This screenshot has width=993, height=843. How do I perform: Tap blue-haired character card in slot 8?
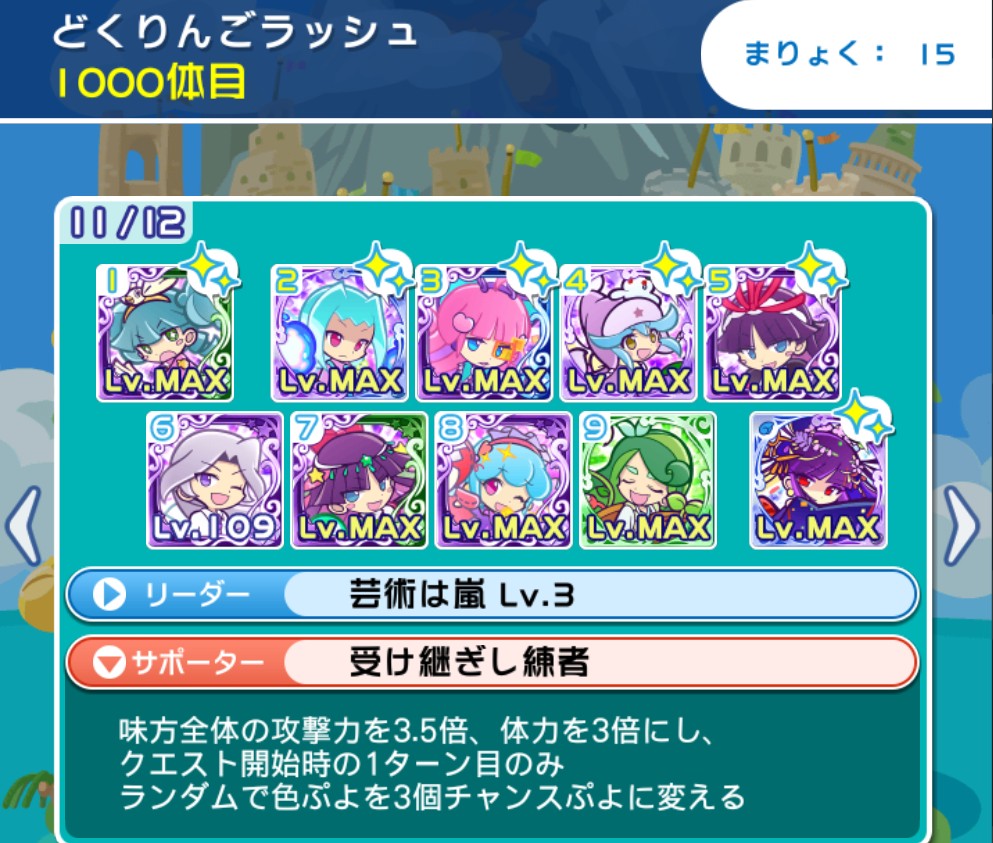click(x=503, y=480)
